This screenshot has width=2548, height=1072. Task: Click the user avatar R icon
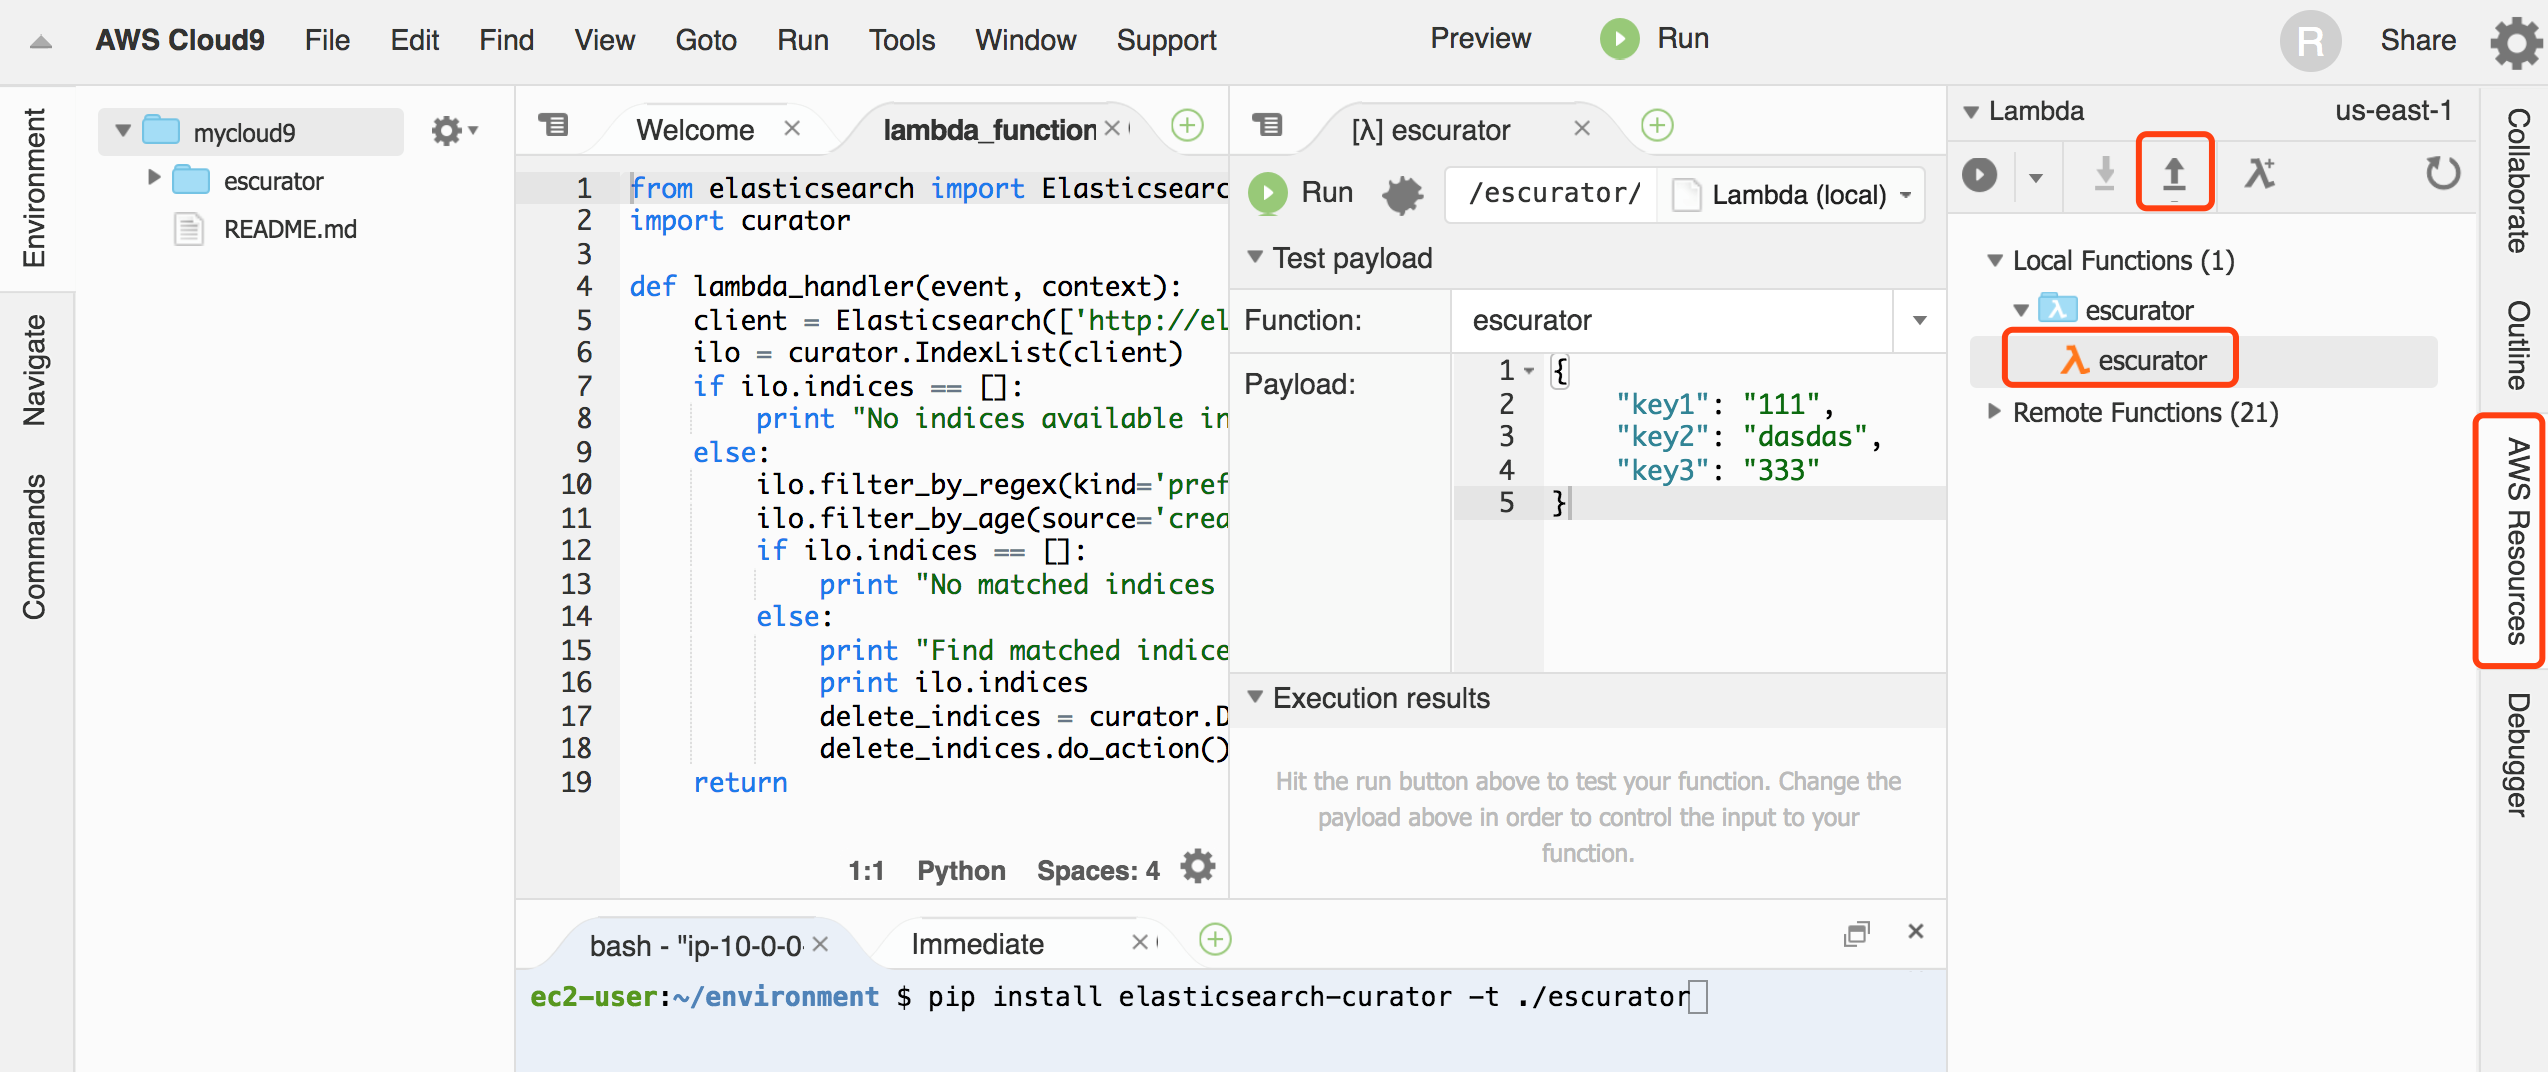tap(2310, 42)
